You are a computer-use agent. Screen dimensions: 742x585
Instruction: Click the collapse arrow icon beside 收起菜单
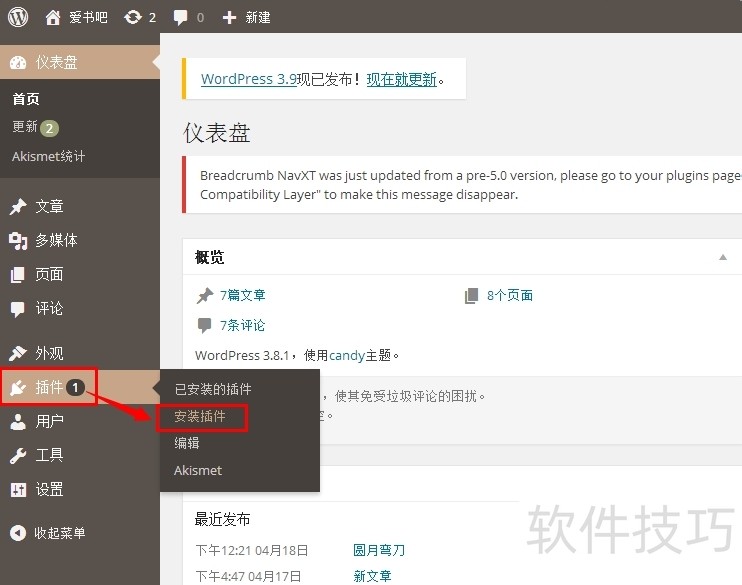point(18,533)
